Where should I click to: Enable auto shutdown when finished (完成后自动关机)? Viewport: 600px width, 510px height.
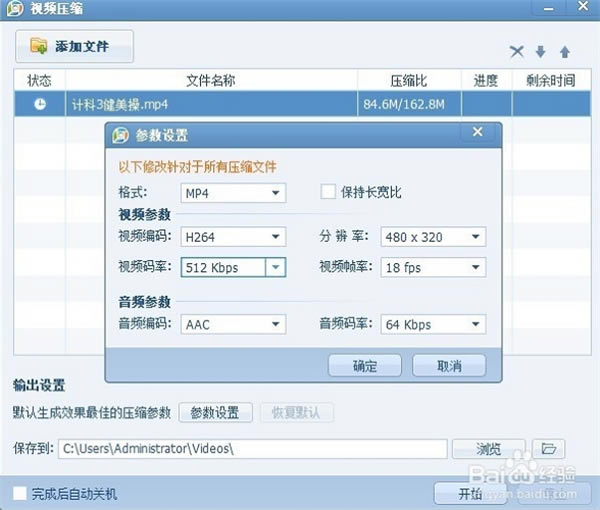(x=20, y=494)
